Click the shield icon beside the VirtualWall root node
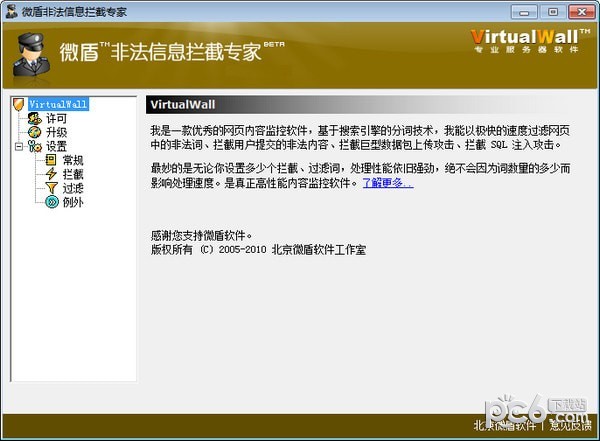The image size is (600, 441). 18,104
